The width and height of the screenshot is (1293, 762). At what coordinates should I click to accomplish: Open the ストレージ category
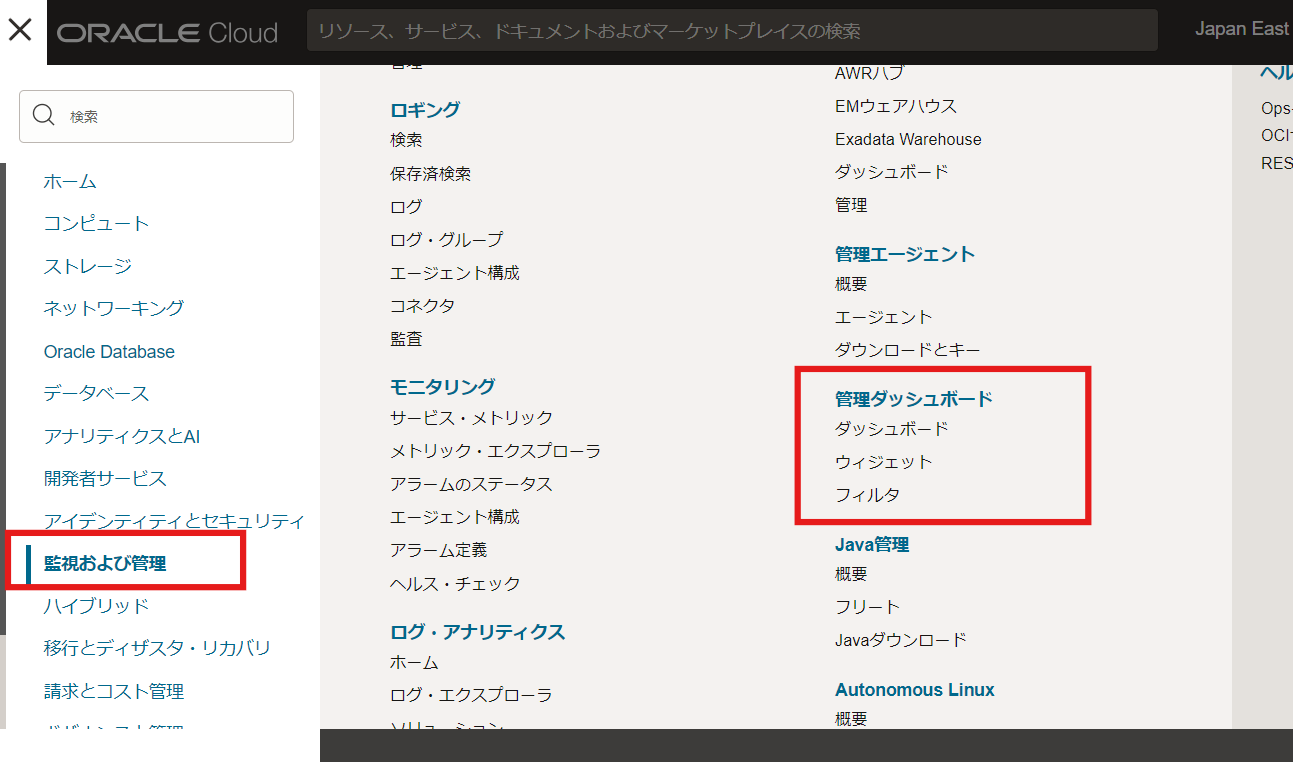(x=88, y=266)
